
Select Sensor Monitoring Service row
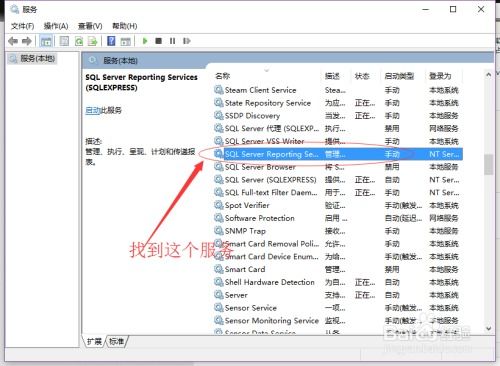tap(338, 320)
